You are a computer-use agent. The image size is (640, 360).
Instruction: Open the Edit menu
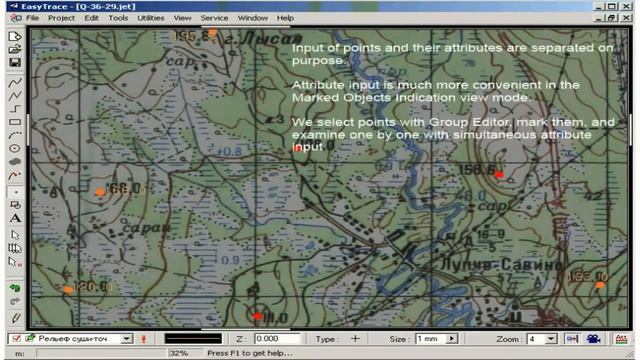[x=91, y=18]
